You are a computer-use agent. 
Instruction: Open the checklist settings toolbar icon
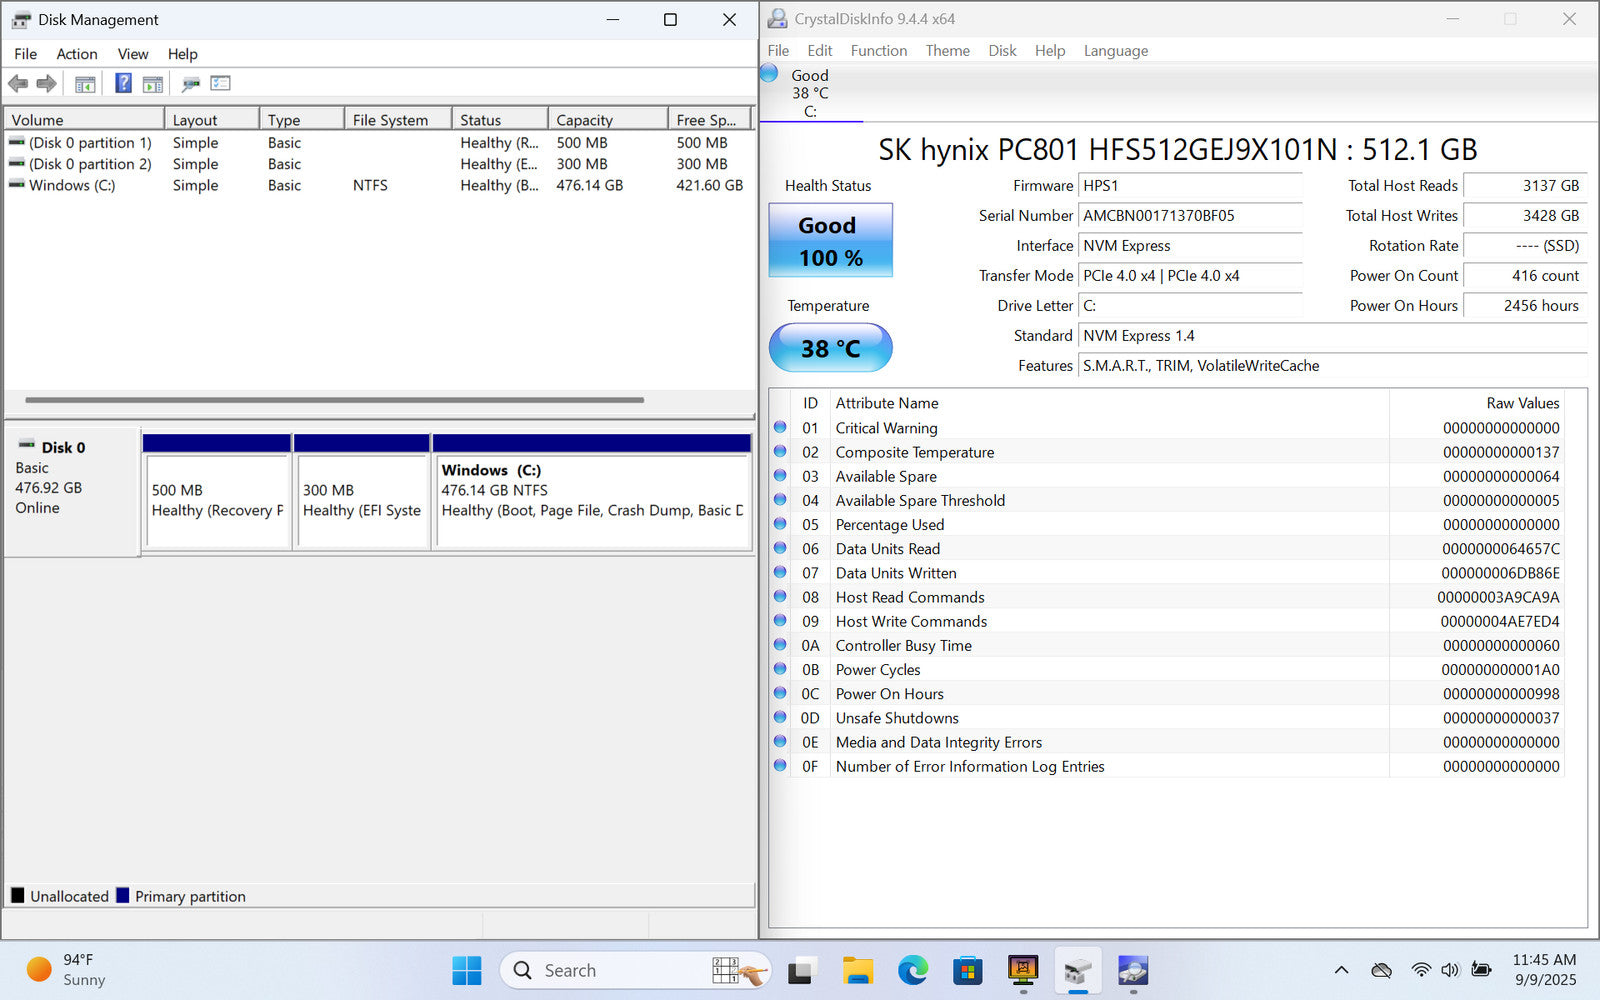coord(220,84)
